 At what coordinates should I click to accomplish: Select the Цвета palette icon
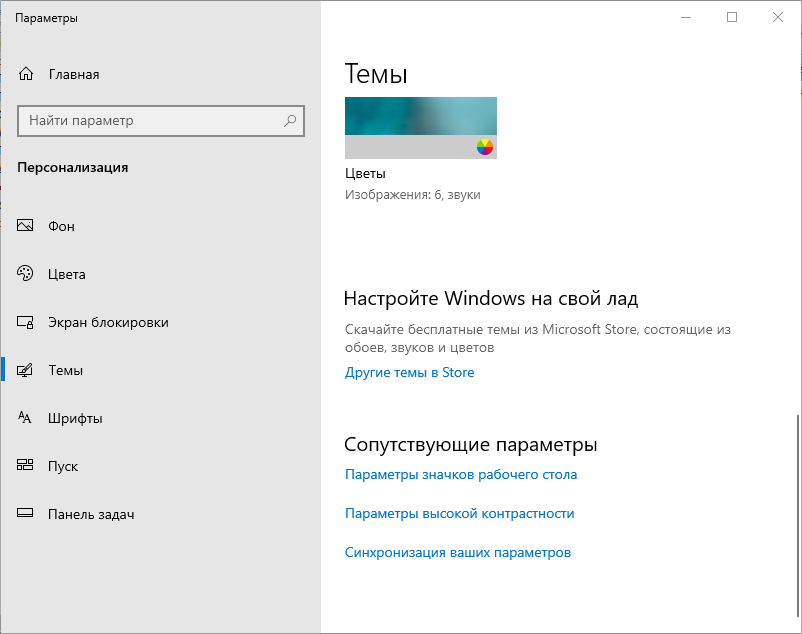(25, 274)
